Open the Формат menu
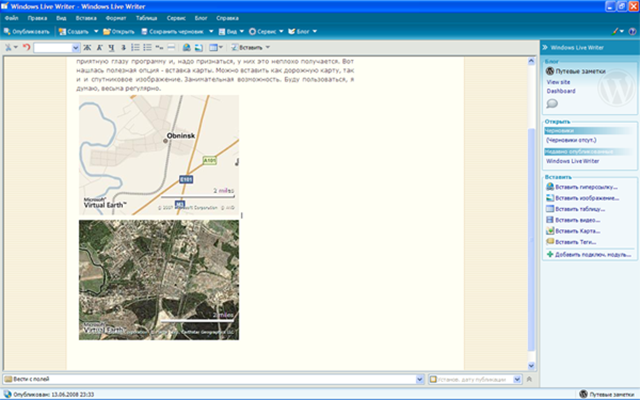Screen dimensions: 640x400 (116, 18)
